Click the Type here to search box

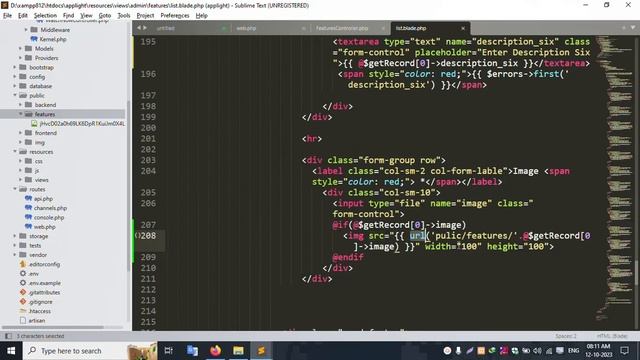point(90,351)
